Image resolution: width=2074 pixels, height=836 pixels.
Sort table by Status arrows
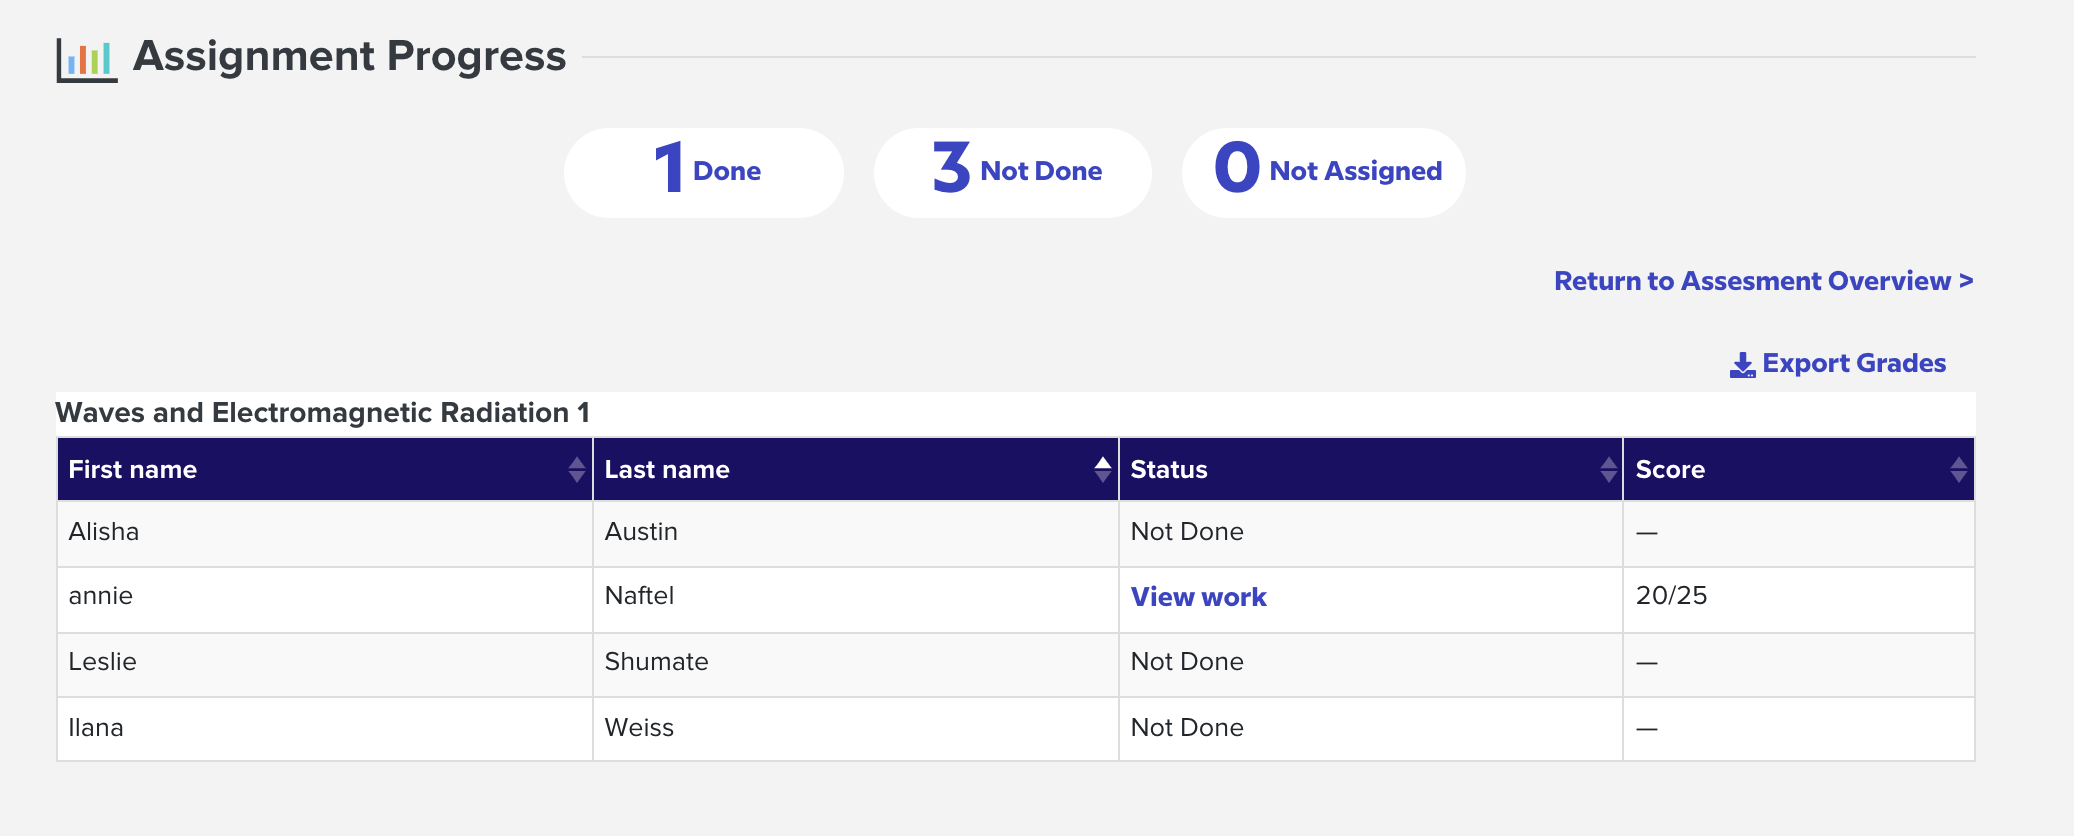tap(1608, 469)
